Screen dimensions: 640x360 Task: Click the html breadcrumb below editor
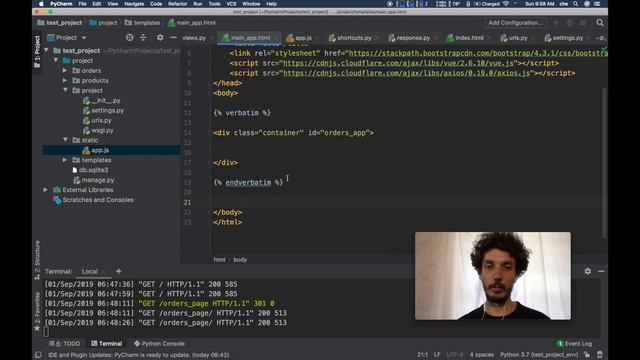tap(219, 260)
